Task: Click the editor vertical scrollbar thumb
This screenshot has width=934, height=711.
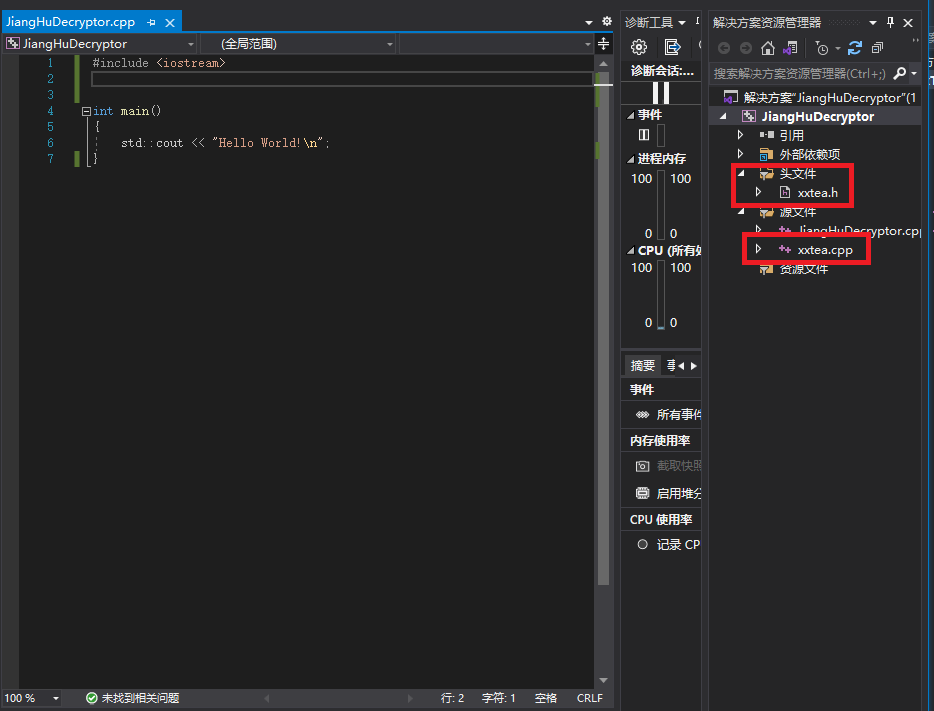Action: pyautogui.click(x=603, y=328)
